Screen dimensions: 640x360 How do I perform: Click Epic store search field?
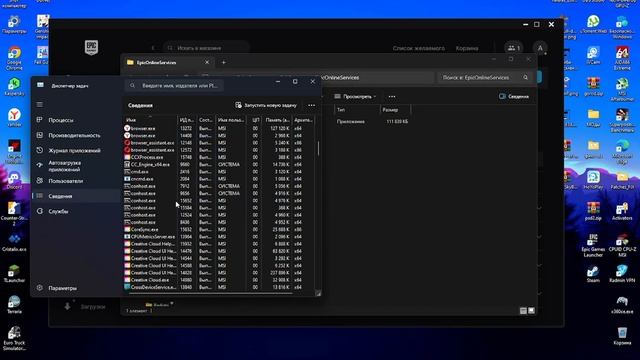click(206, 48)
